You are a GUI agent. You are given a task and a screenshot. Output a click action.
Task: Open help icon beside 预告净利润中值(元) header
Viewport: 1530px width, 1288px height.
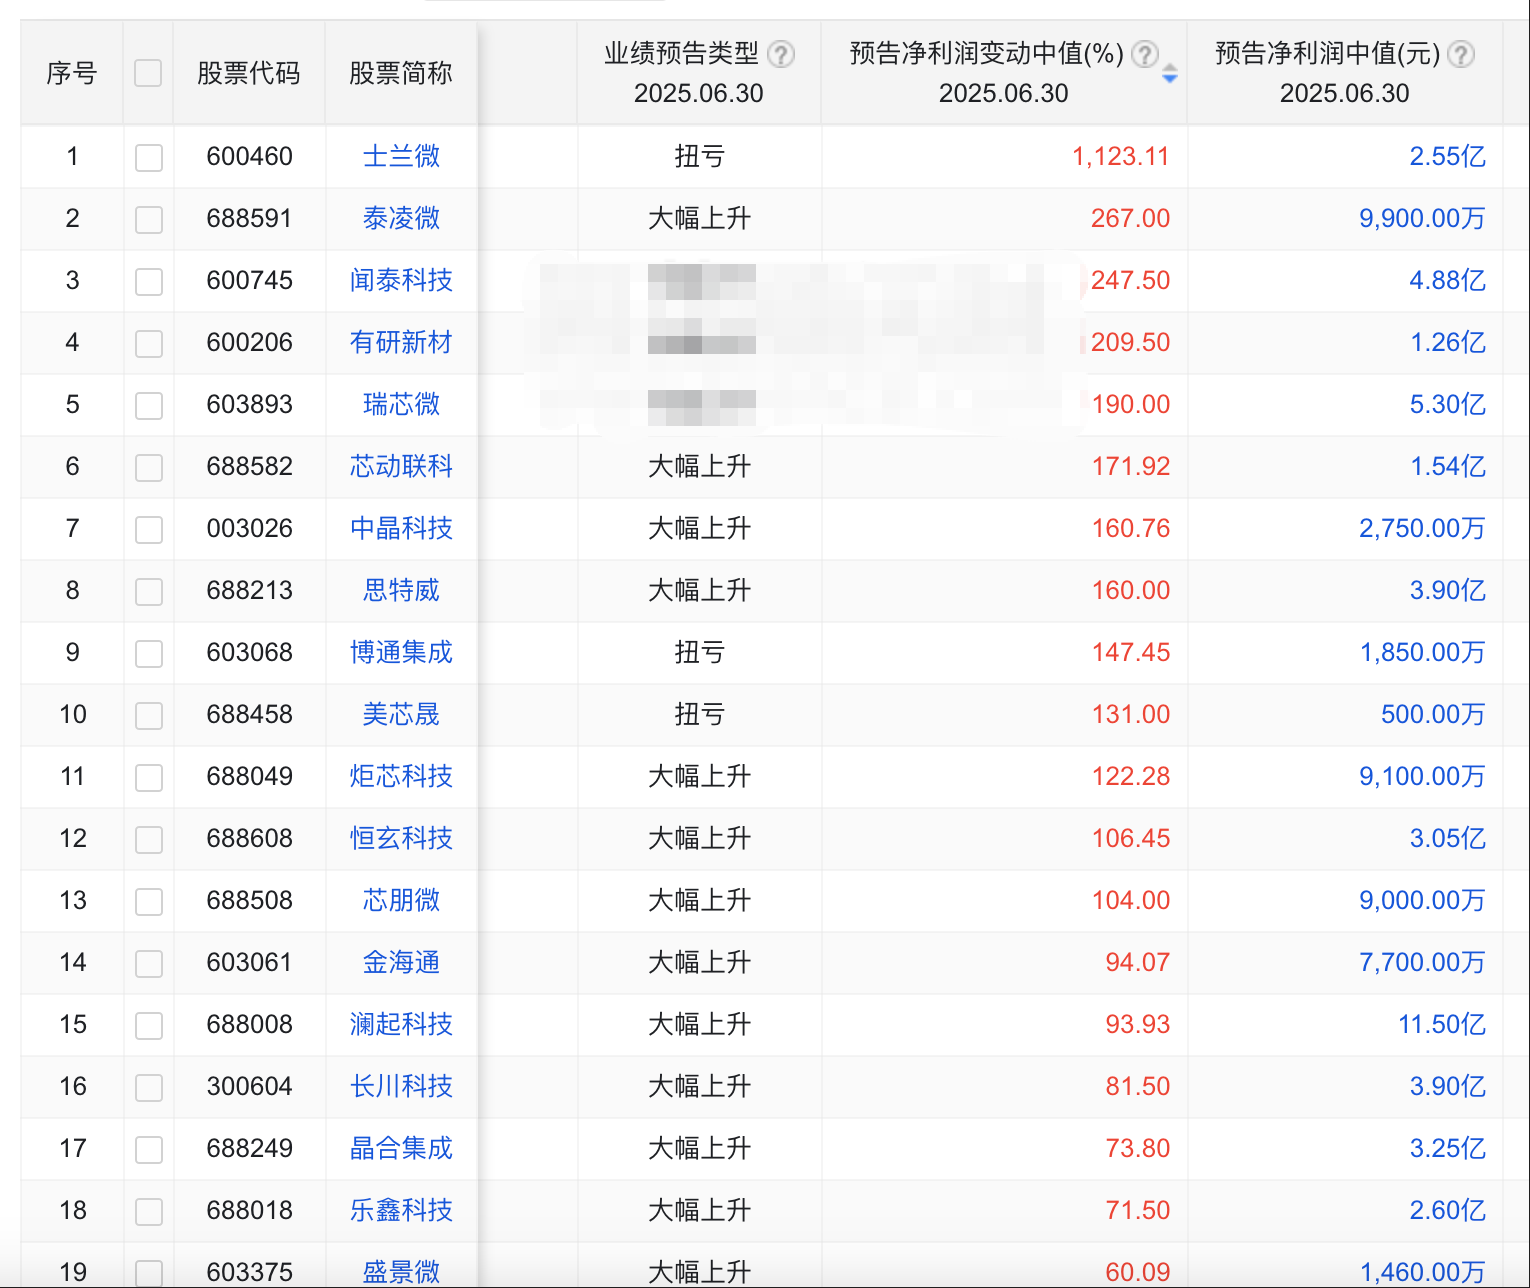[1461, 54]
